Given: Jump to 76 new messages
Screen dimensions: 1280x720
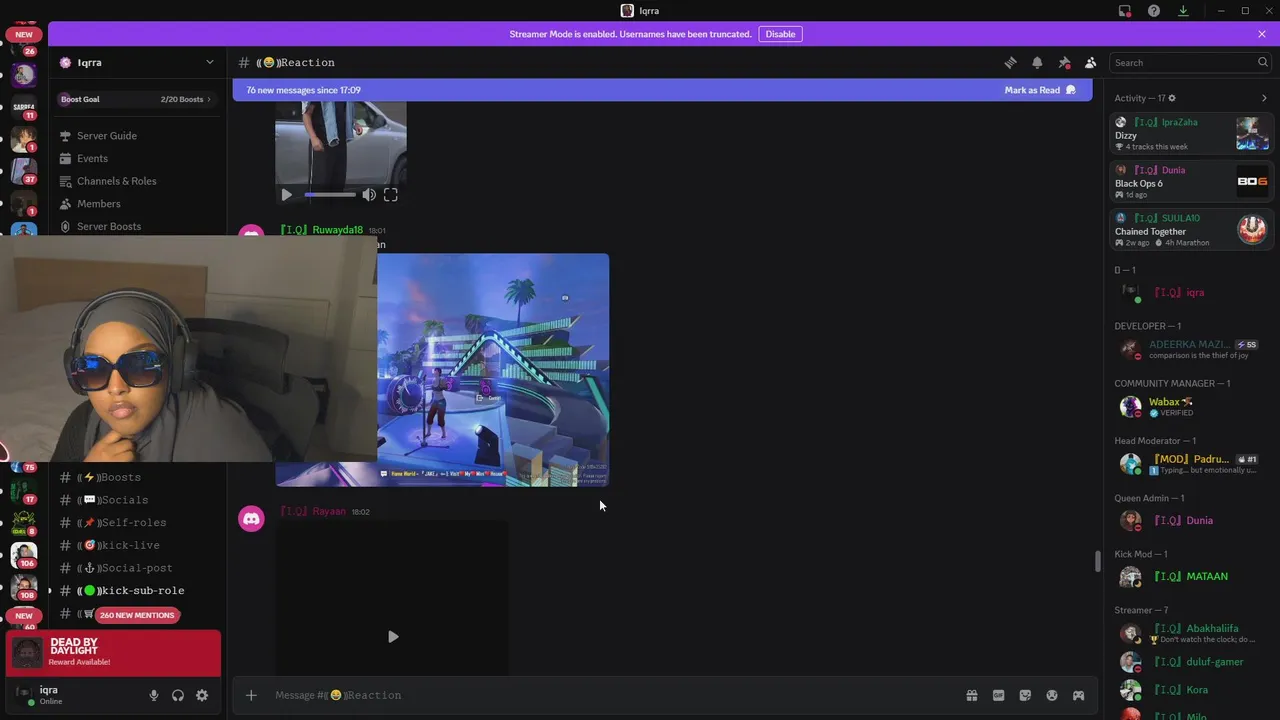Looking at the screenshot, I should [x=303, y=90].
